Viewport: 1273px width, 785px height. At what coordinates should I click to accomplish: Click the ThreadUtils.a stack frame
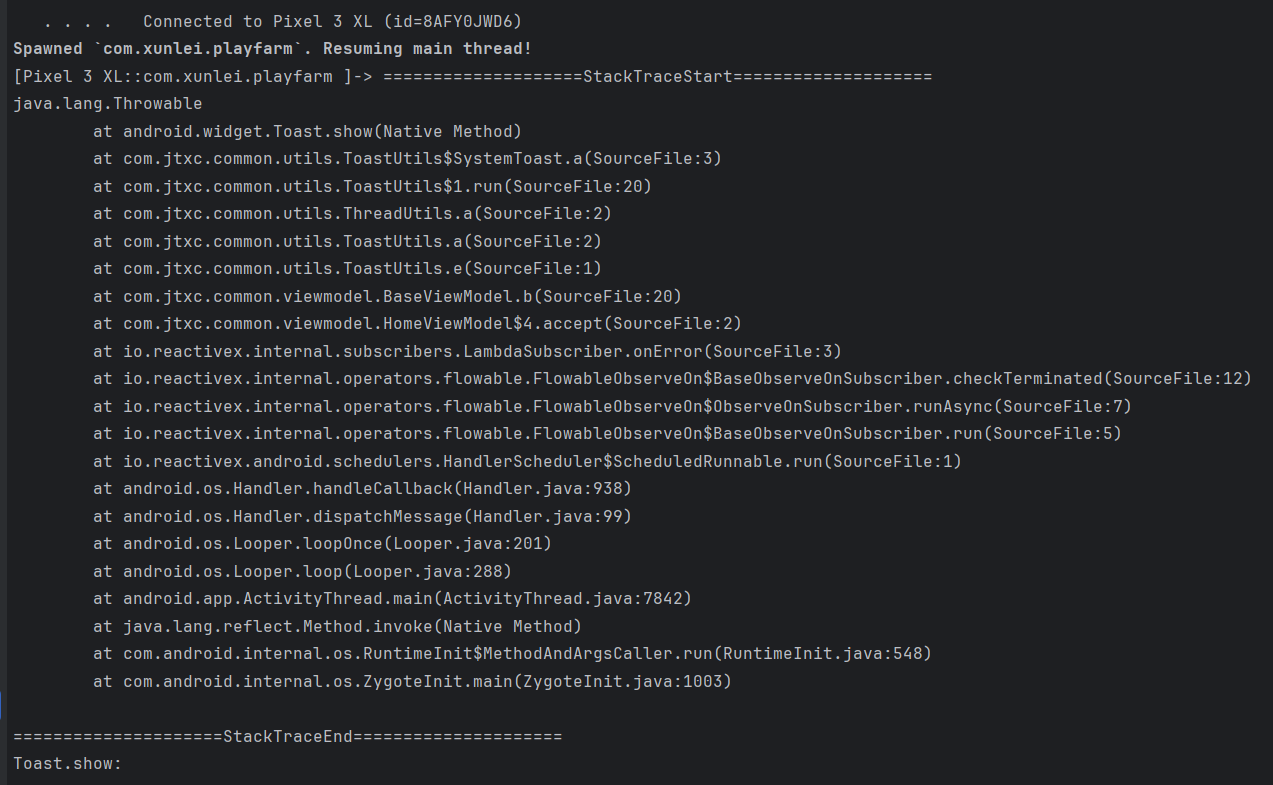coord(352,214)
